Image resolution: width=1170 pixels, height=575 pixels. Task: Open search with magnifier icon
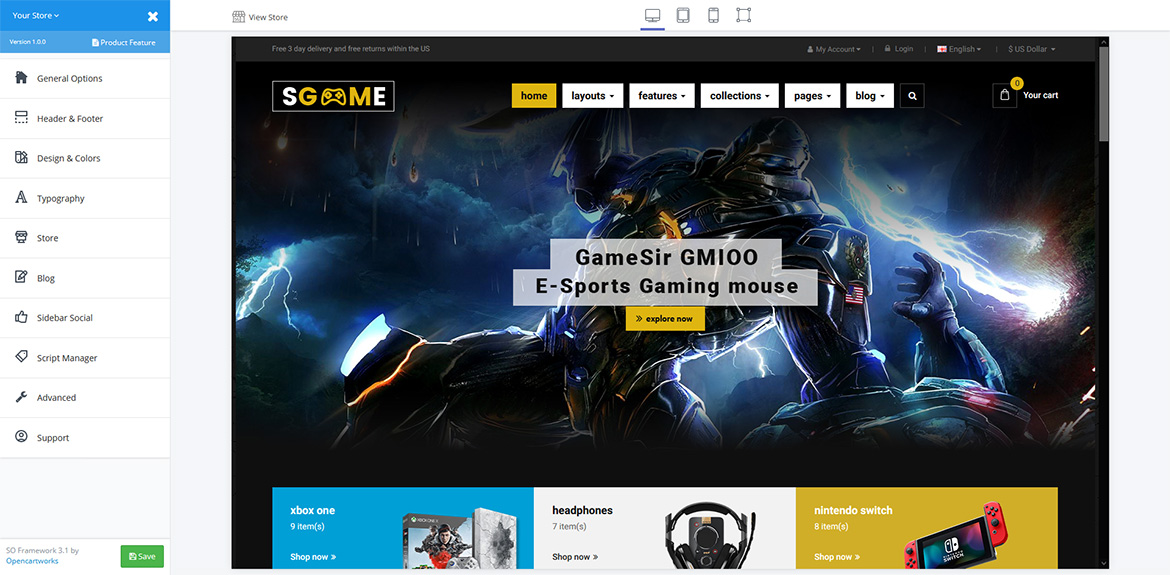912,95
